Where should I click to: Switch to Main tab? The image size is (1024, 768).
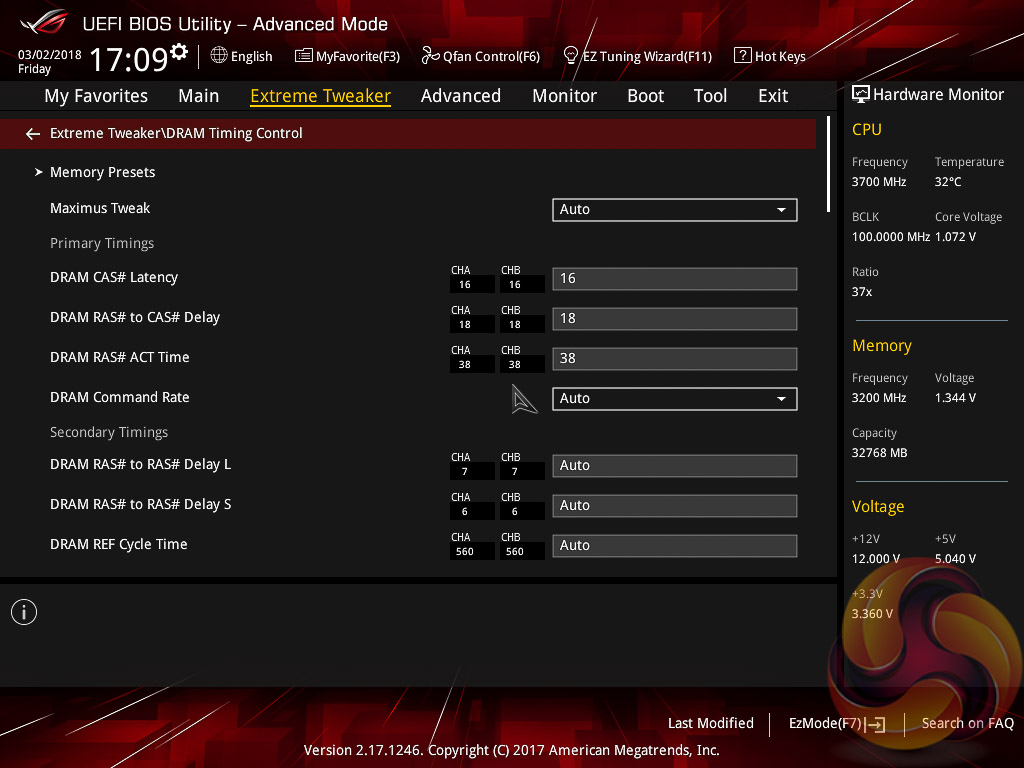coord(199,96)
